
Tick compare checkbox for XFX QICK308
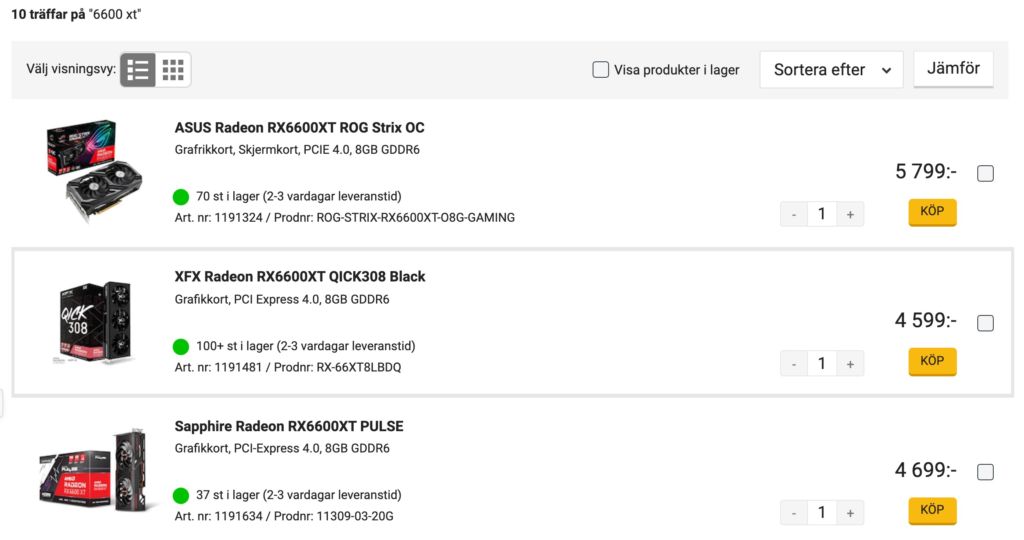point(985,323)
